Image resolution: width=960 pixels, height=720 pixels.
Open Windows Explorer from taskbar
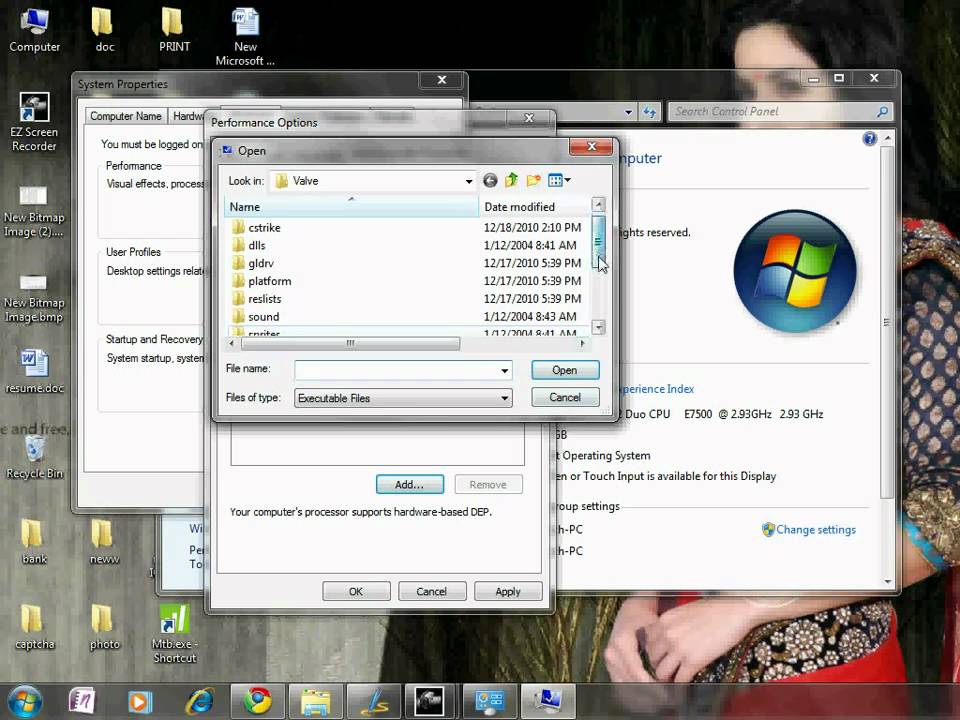[x=316, y=702]
